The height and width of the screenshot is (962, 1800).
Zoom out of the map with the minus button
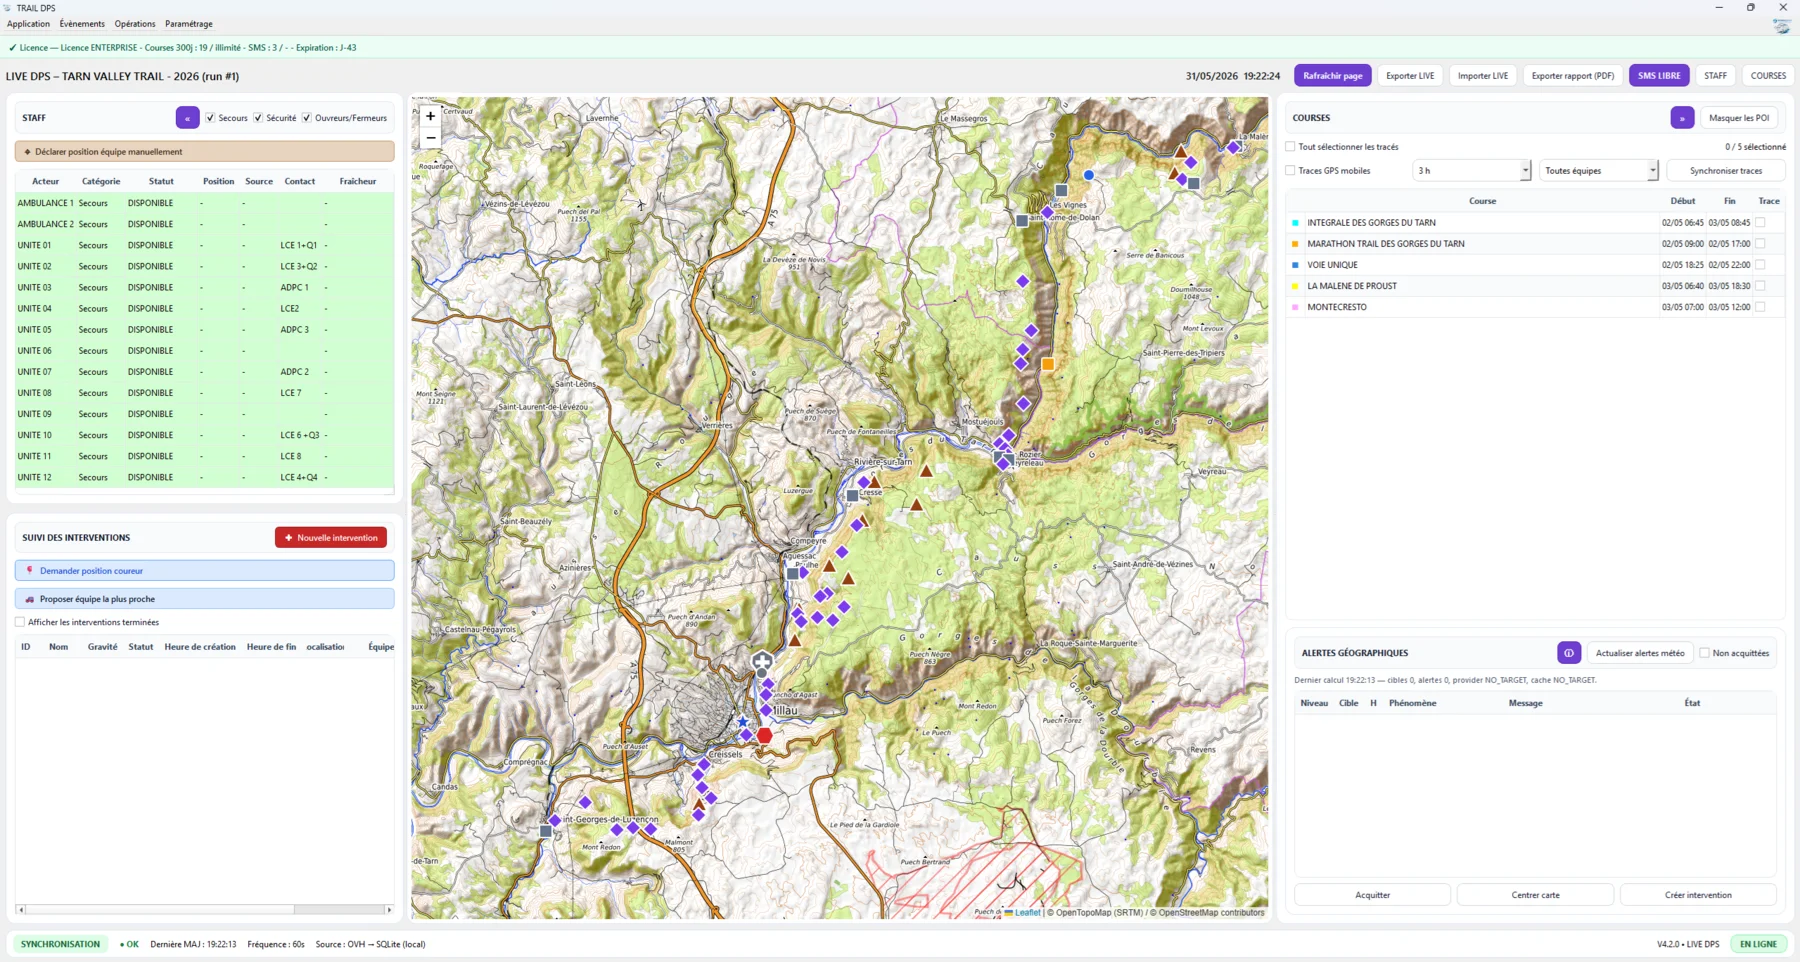pos(431,138)
